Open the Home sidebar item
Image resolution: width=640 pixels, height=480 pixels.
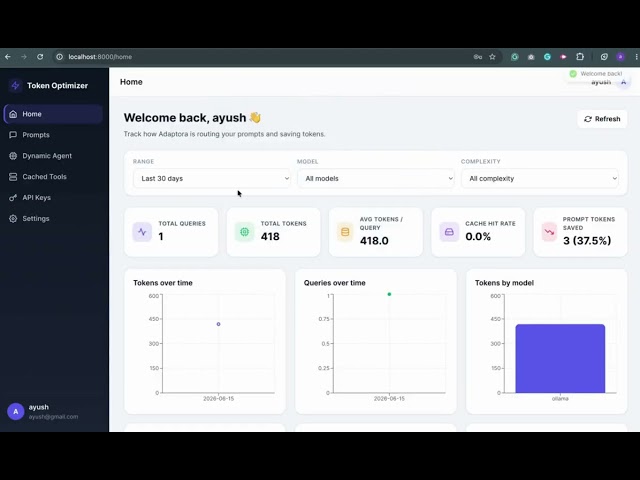coord(53,114)
